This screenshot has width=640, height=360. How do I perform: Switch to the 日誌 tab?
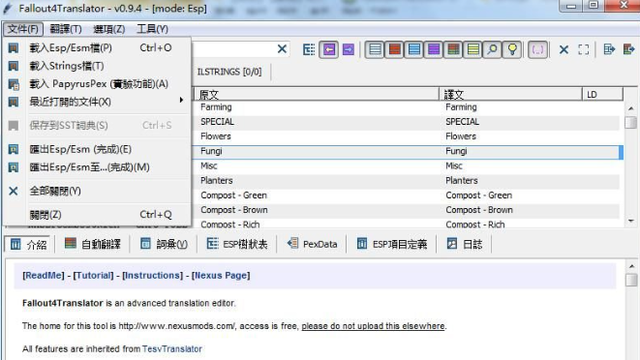pyautogui.click(x=464, y=244)
